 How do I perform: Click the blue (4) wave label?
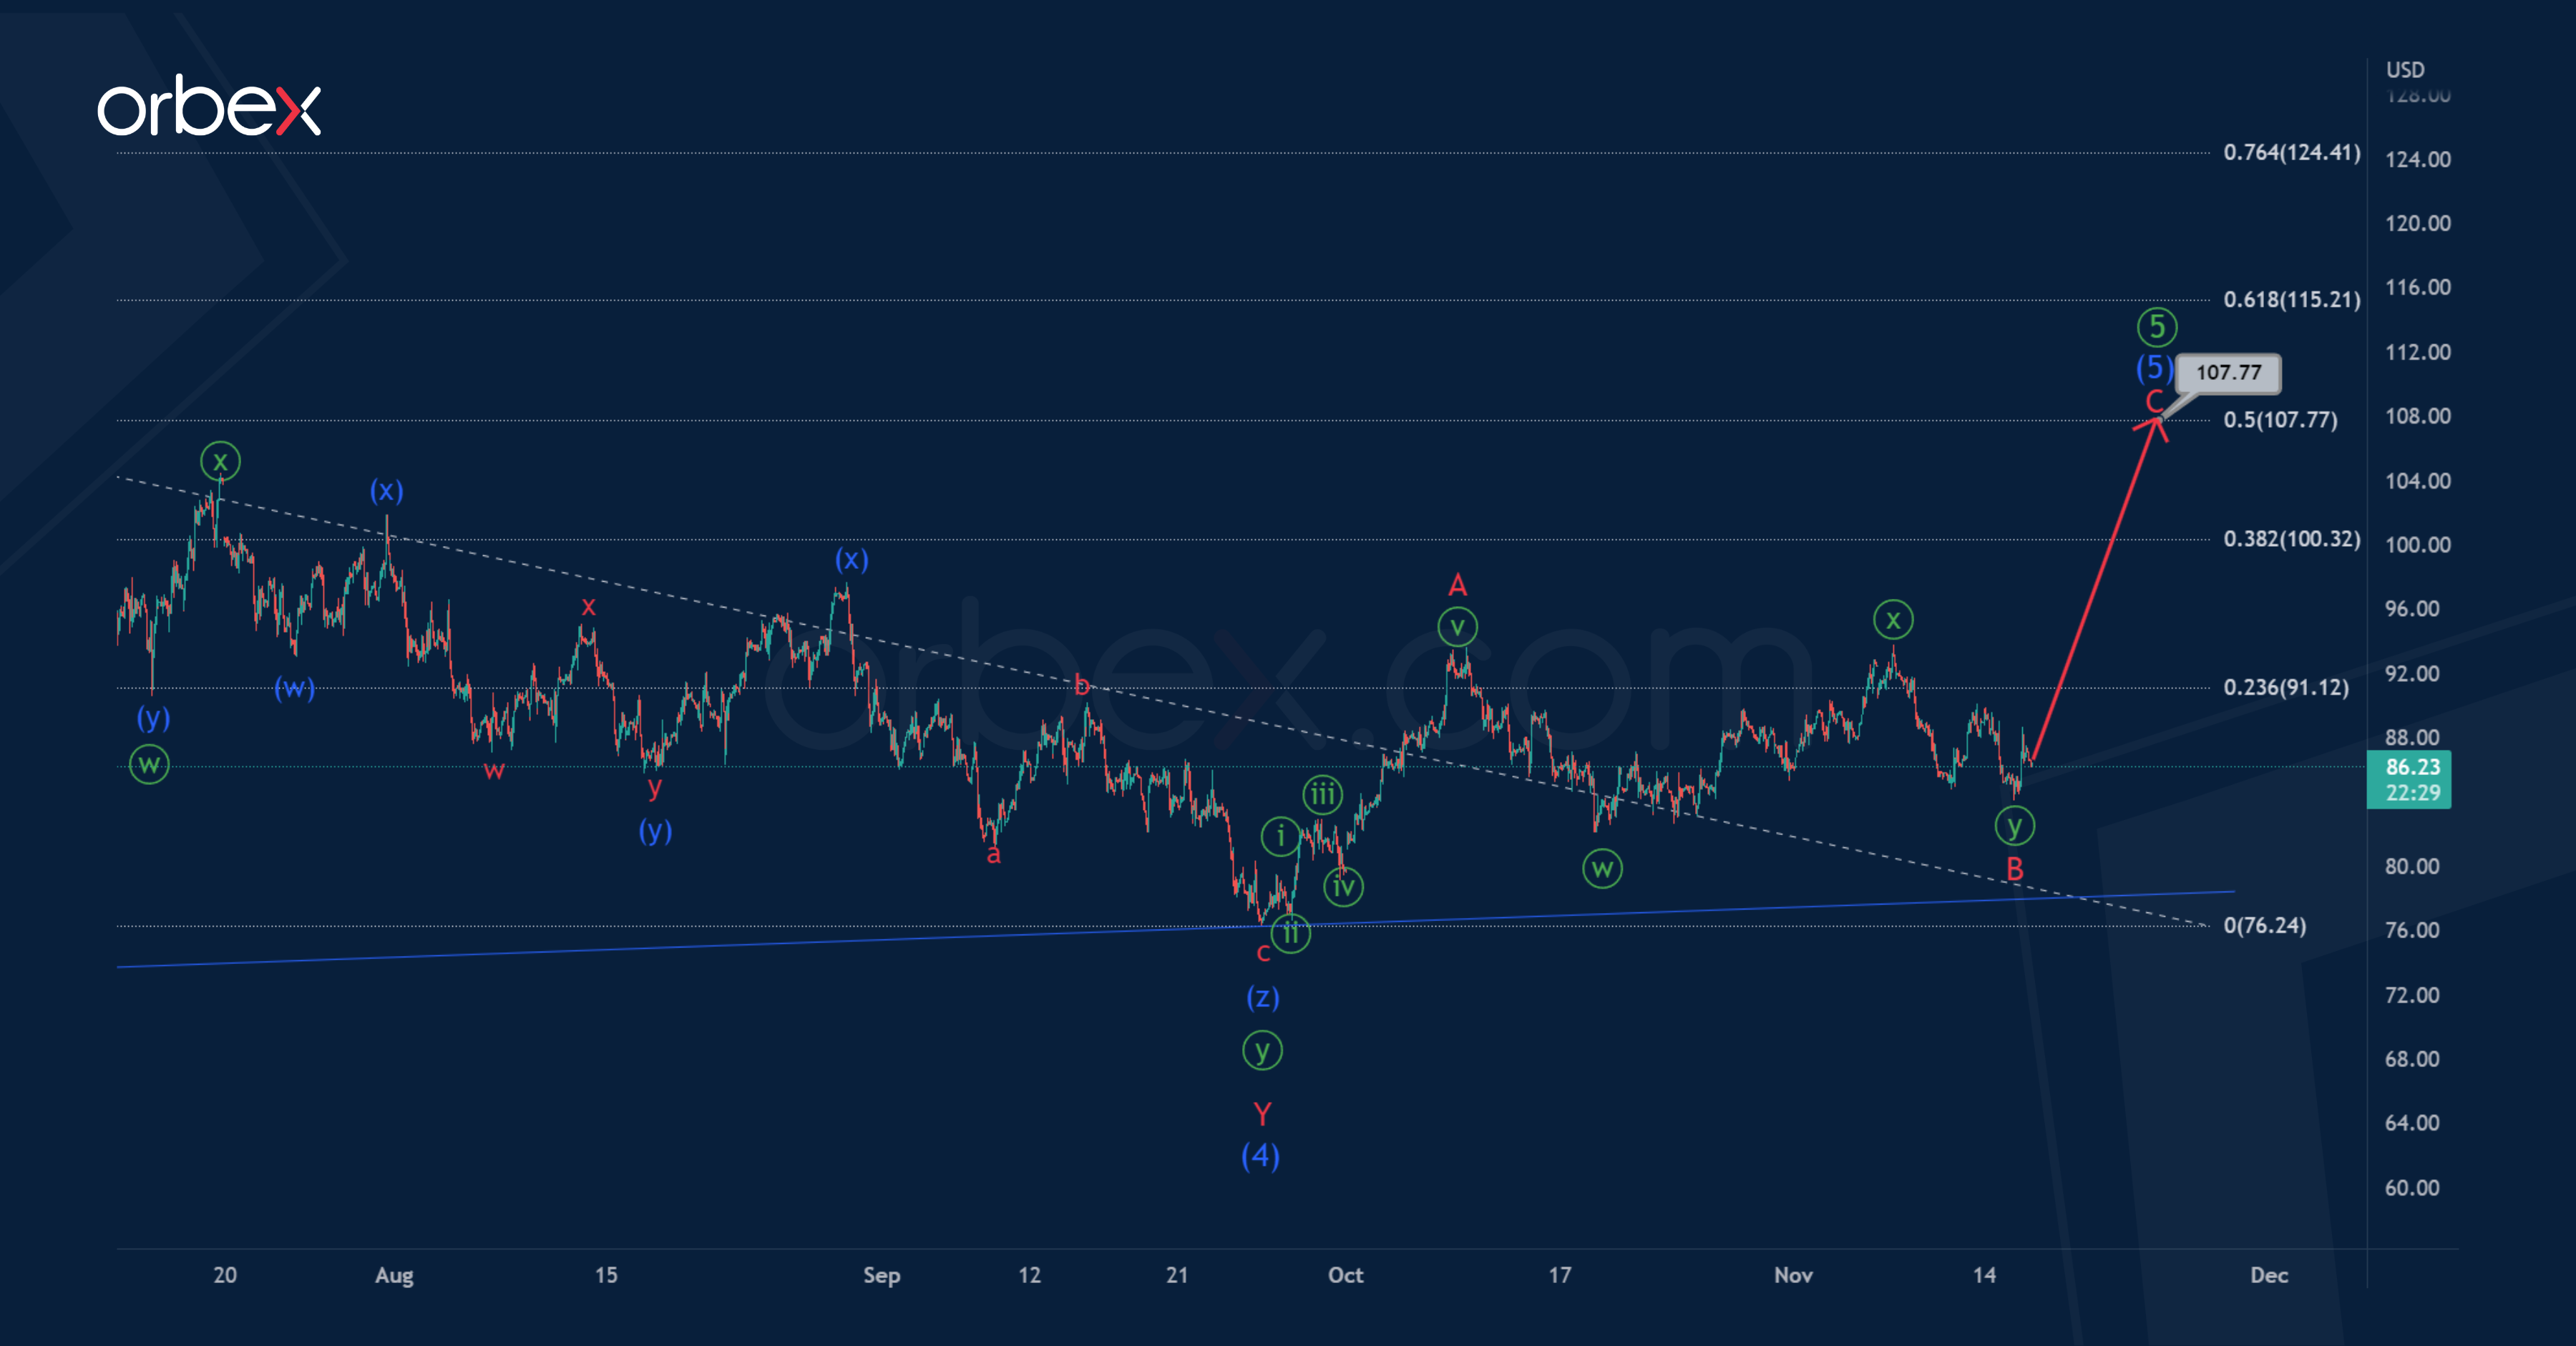(x=1260, y=1156)
